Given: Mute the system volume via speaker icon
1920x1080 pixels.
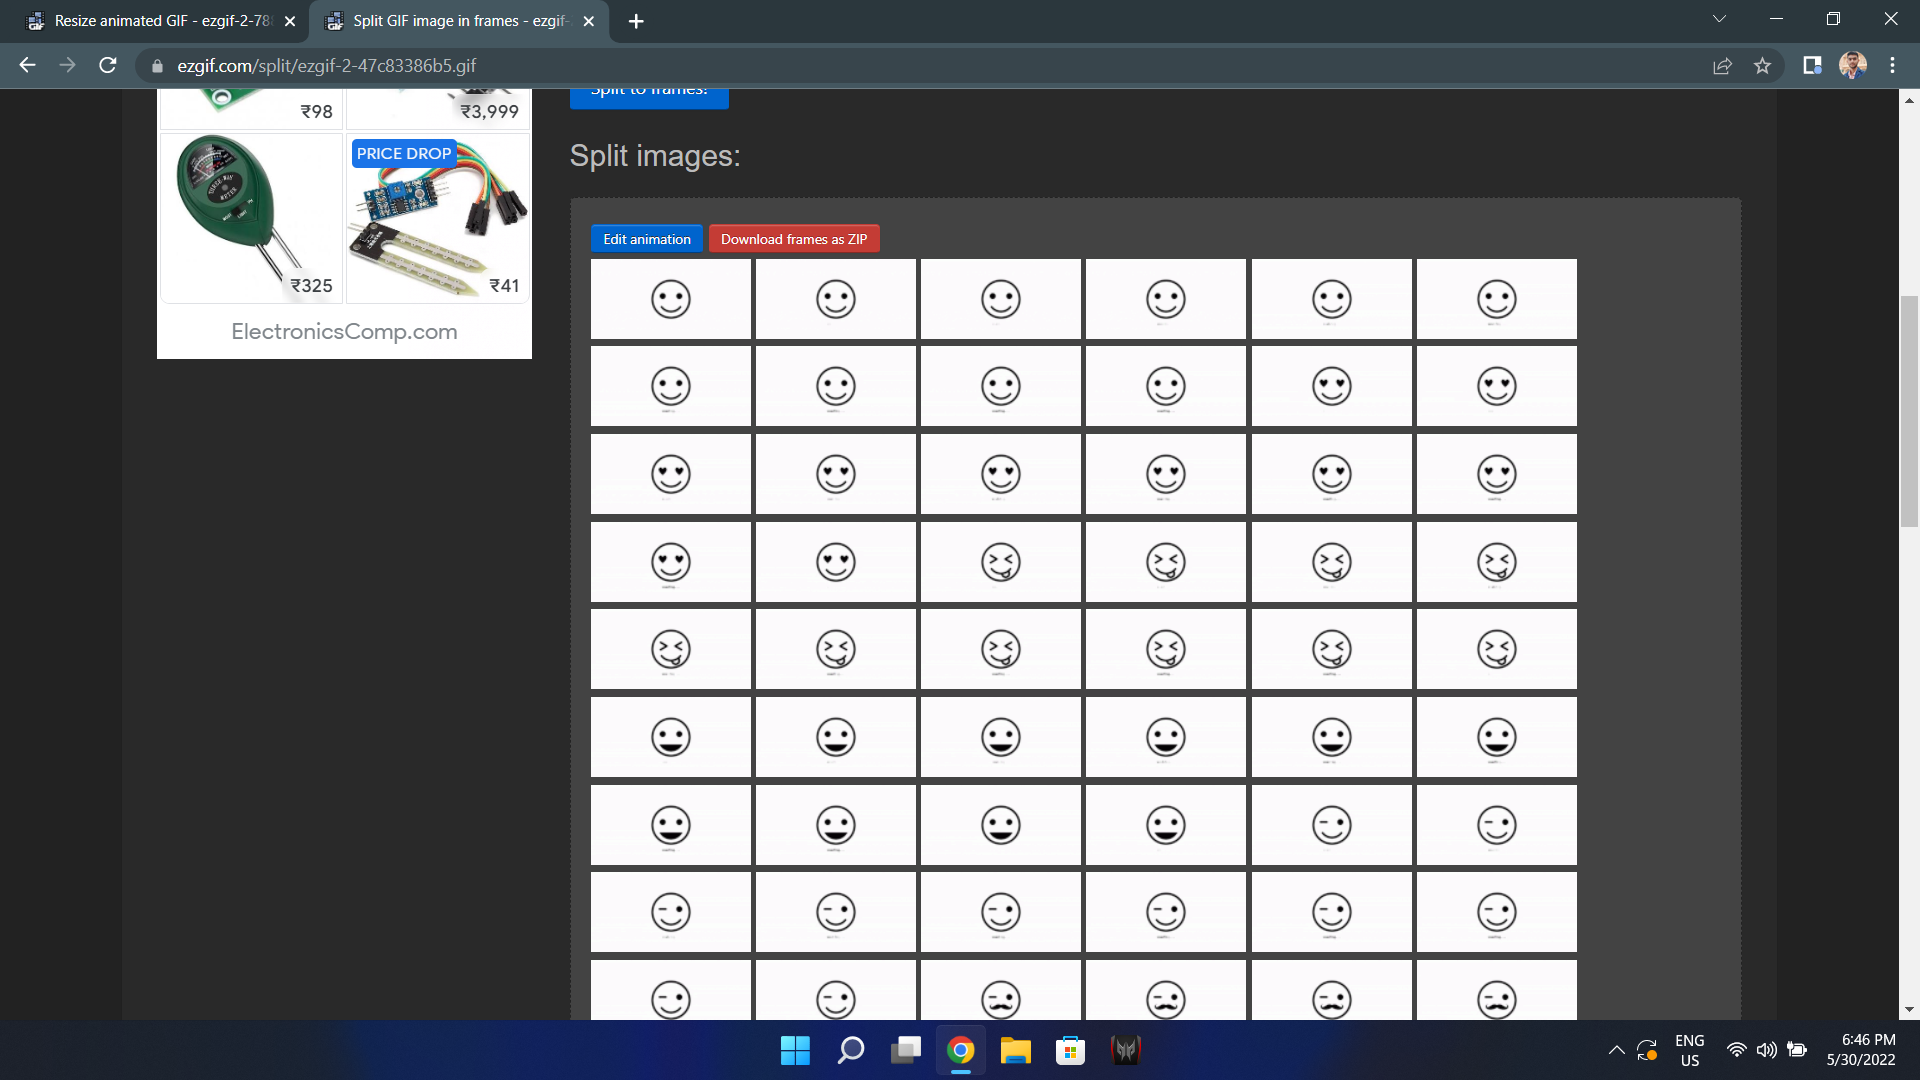Looking at the screenshot, I should point(1766,1050).
